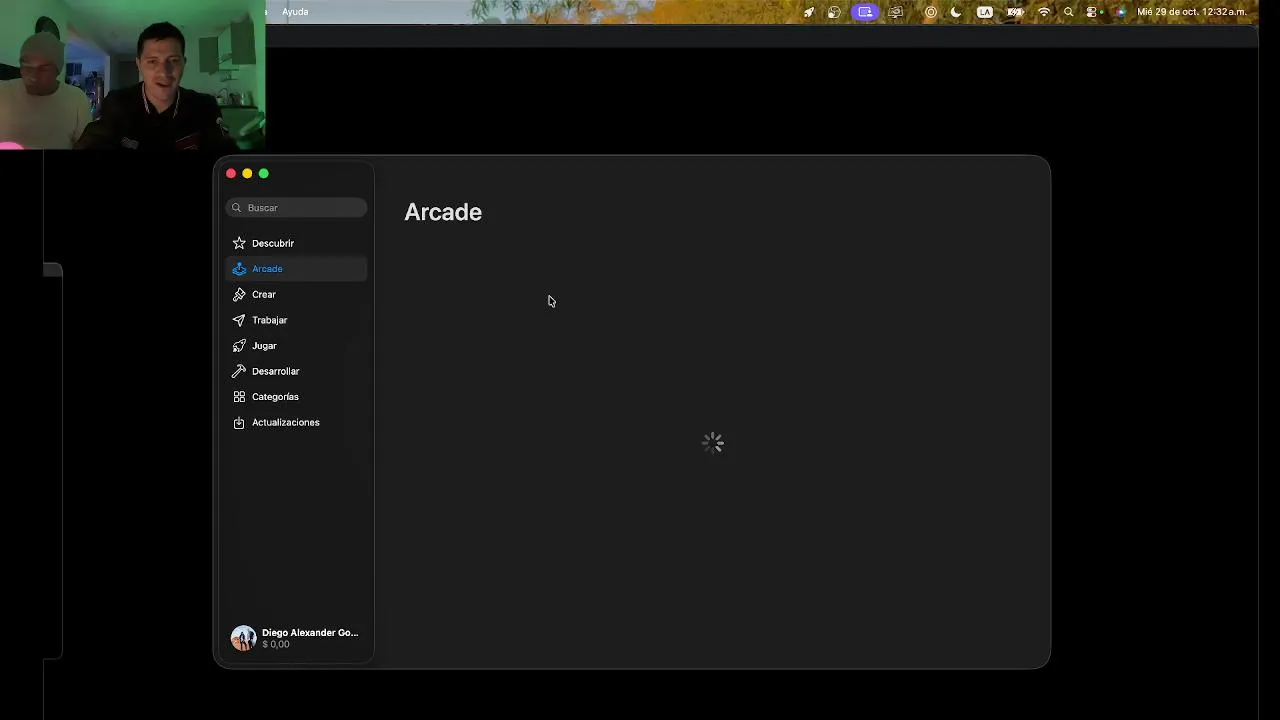Screen dimensions: 1280x720
Task: Open the Diego Alexander account profile
Action: click(295, 638)
